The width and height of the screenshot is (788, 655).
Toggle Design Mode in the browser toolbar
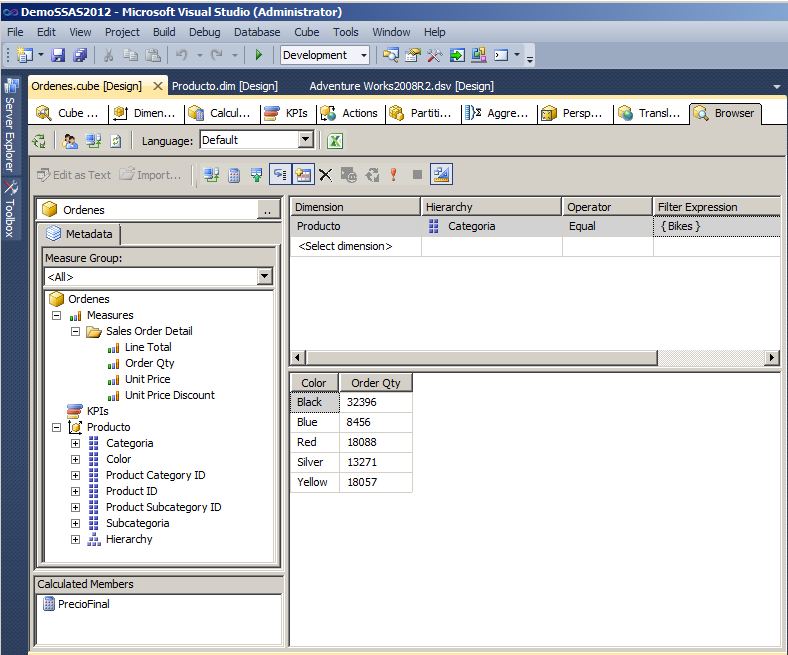pos(441,175)
